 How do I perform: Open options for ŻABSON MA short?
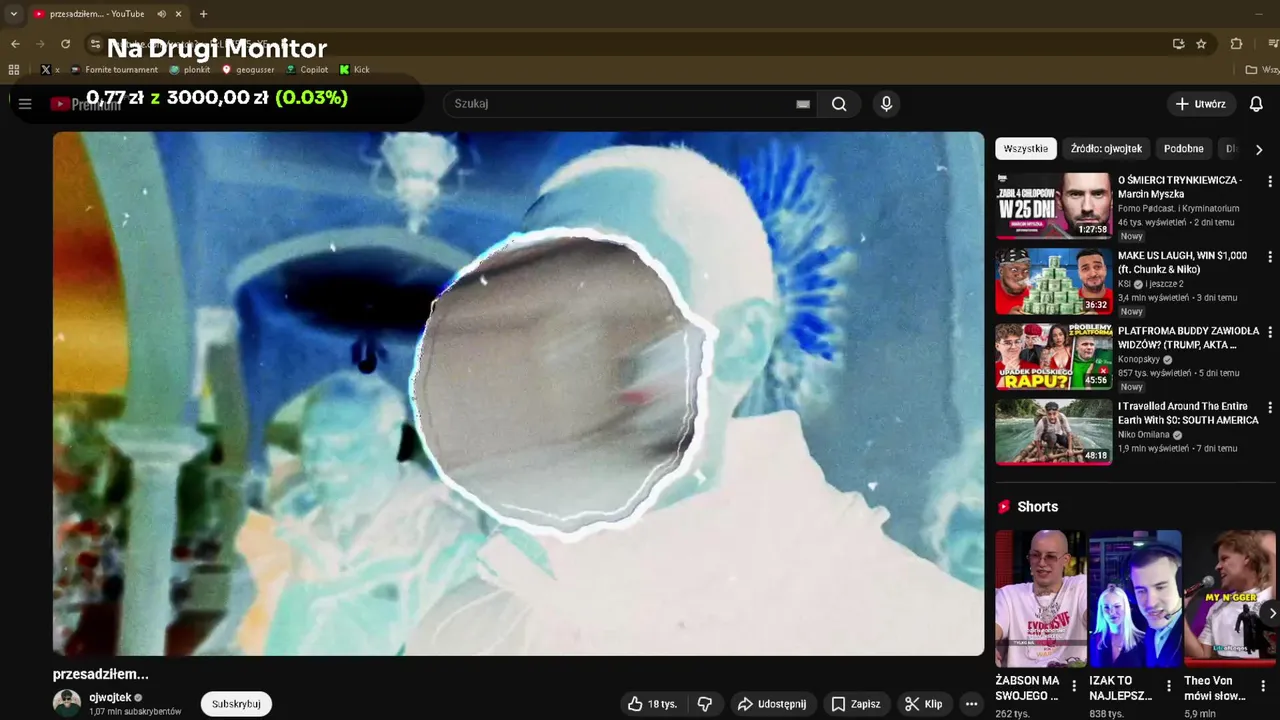pyautogui.click(x=1074, y=686)
